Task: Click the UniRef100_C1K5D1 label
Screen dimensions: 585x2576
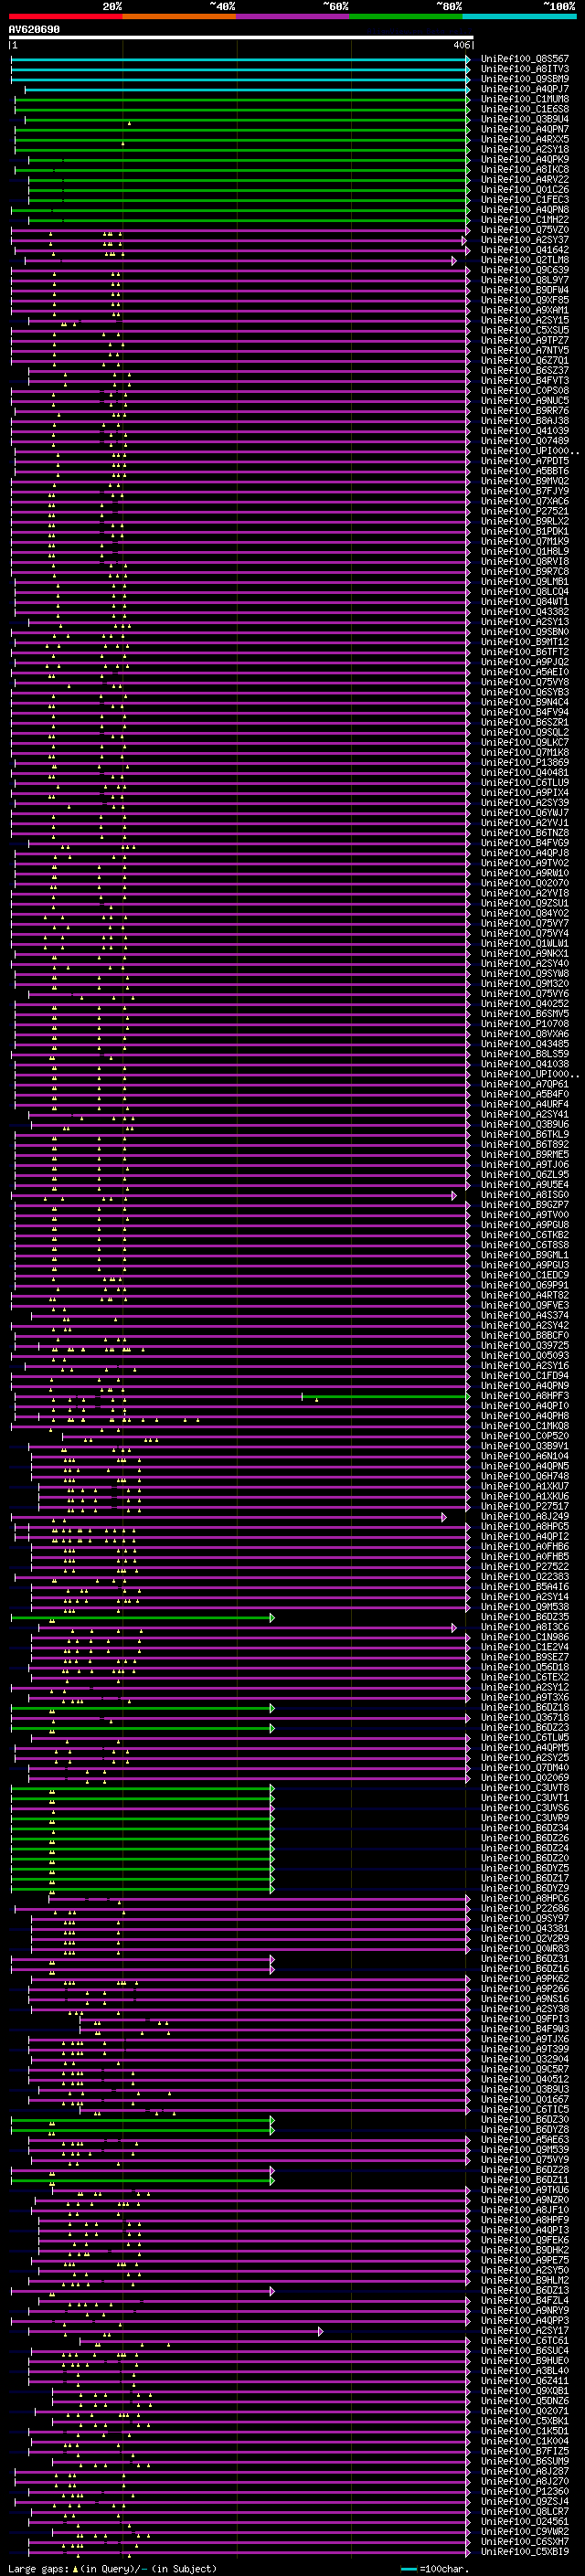Action: [525, 2431]
